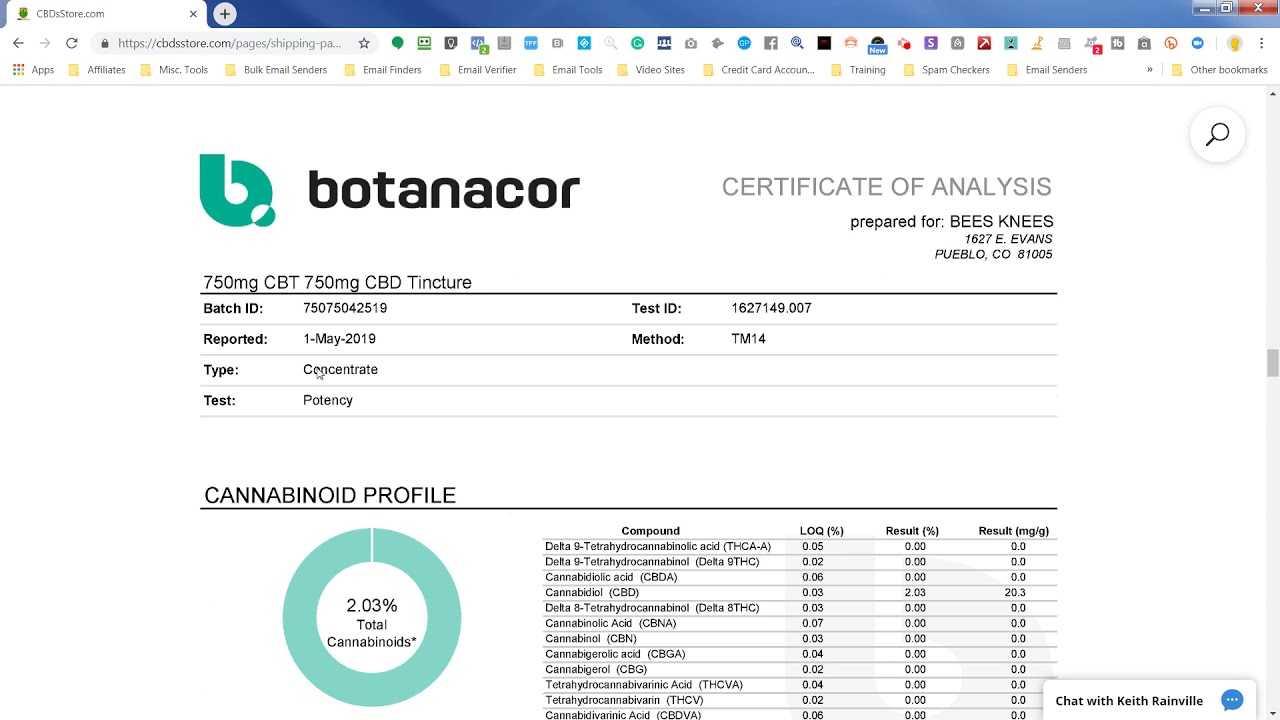
Task: Click the Test ID value 1627149.007
Action: (771, 308)
